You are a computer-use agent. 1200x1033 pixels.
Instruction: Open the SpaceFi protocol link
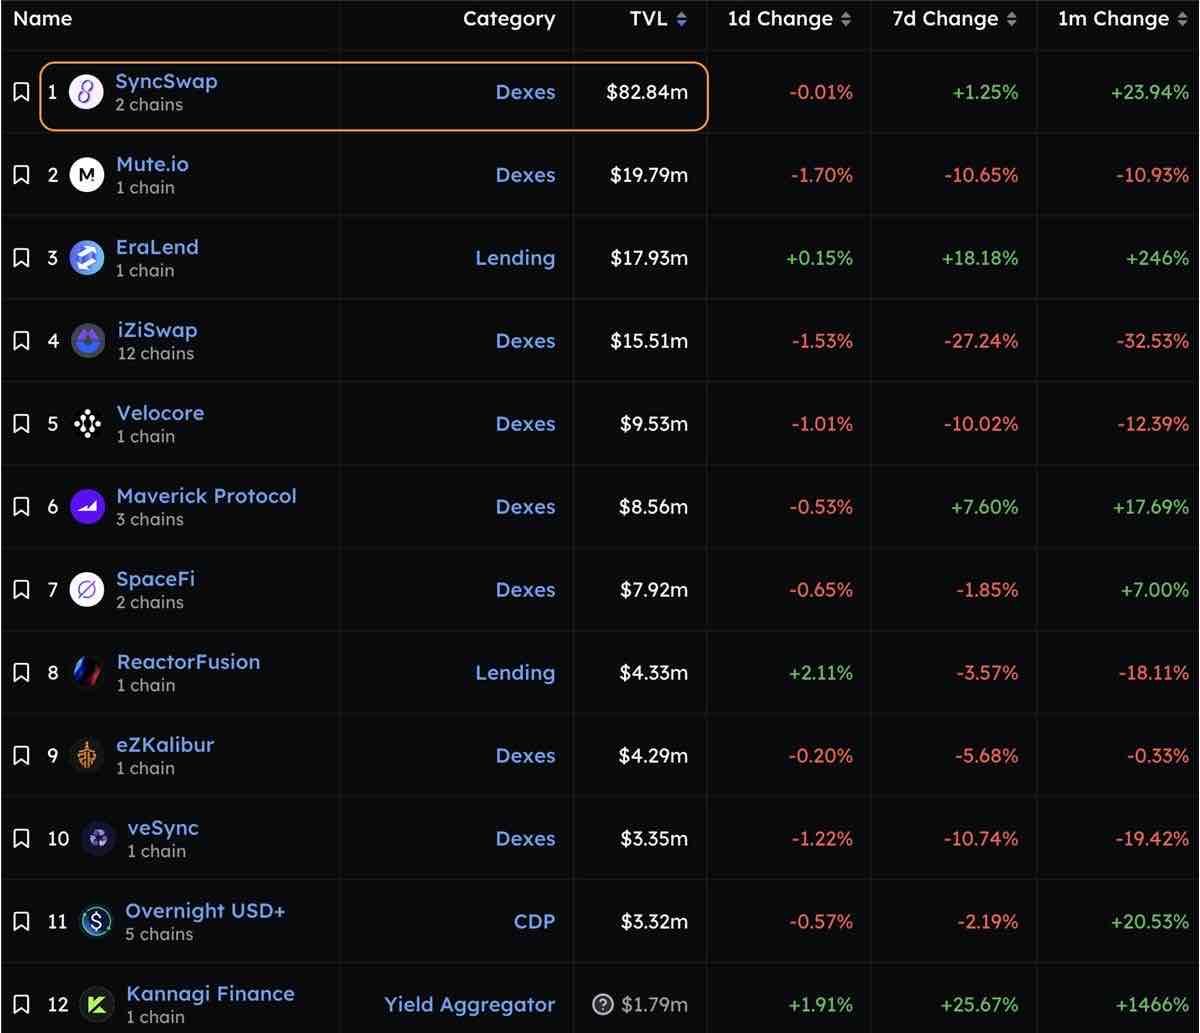(x=155, y=579)
